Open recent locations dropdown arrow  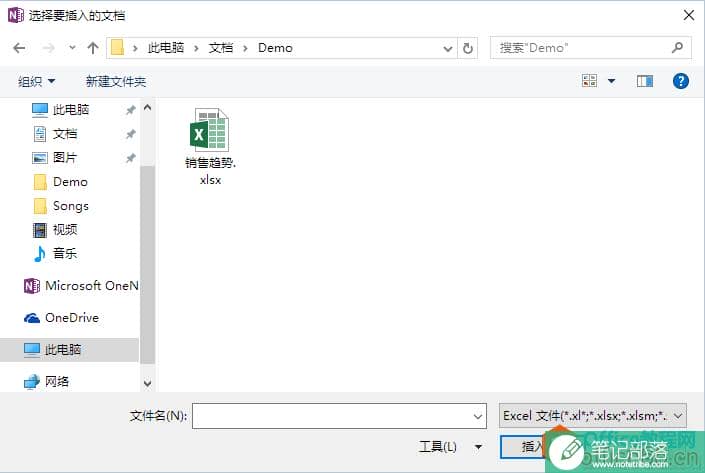pos(72,47)
